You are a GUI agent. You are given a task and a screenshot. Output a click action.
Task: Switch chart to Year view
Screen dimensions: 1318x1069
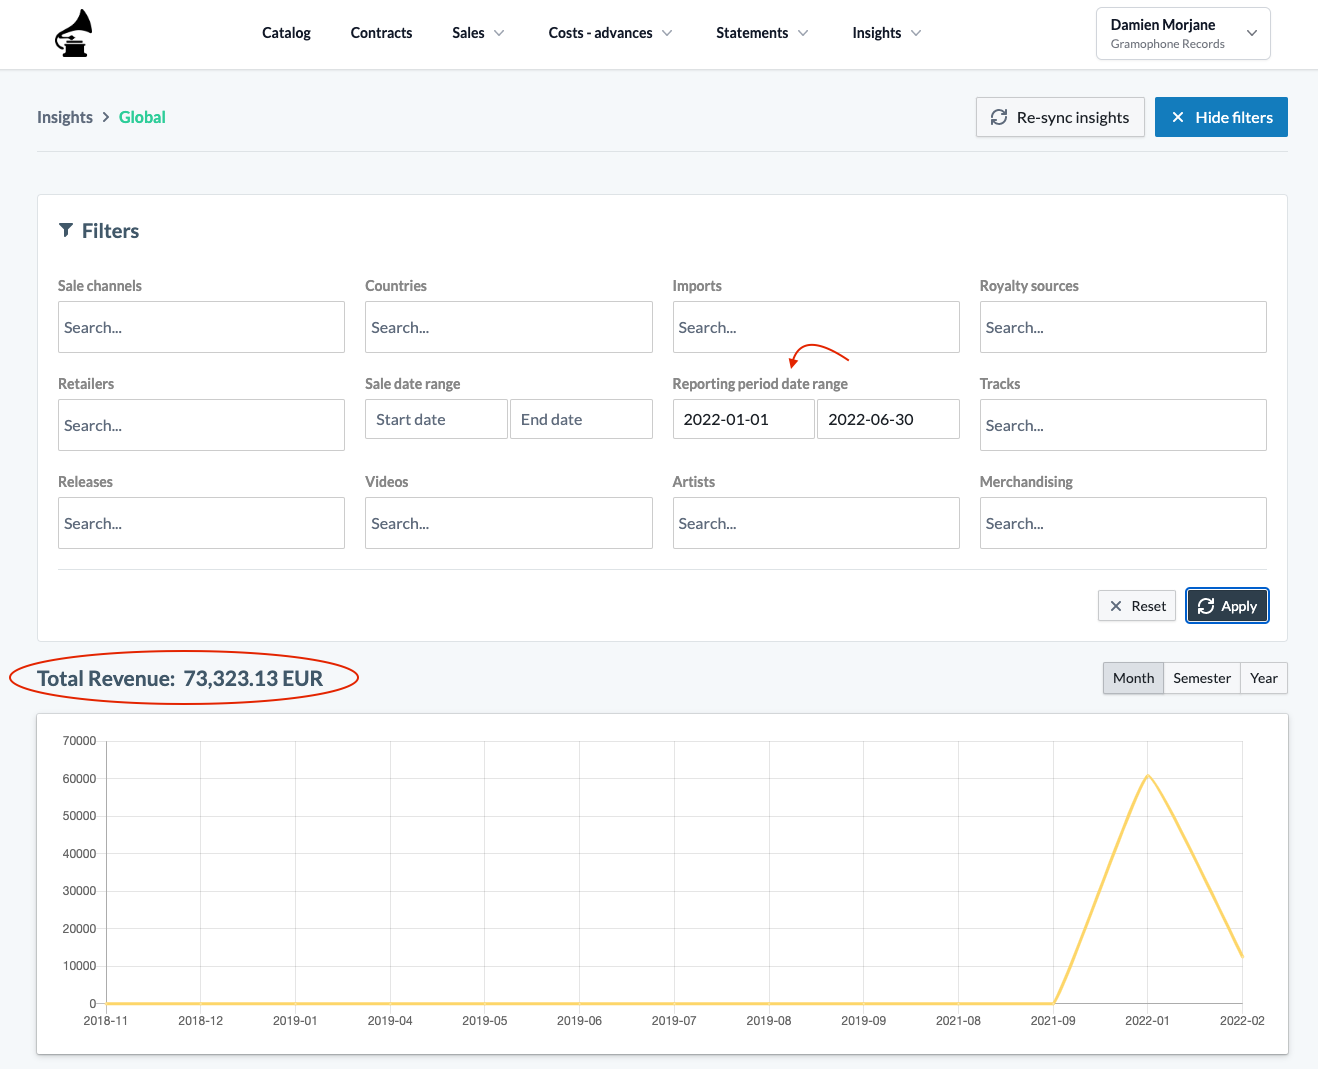(x=1264, y=678)
